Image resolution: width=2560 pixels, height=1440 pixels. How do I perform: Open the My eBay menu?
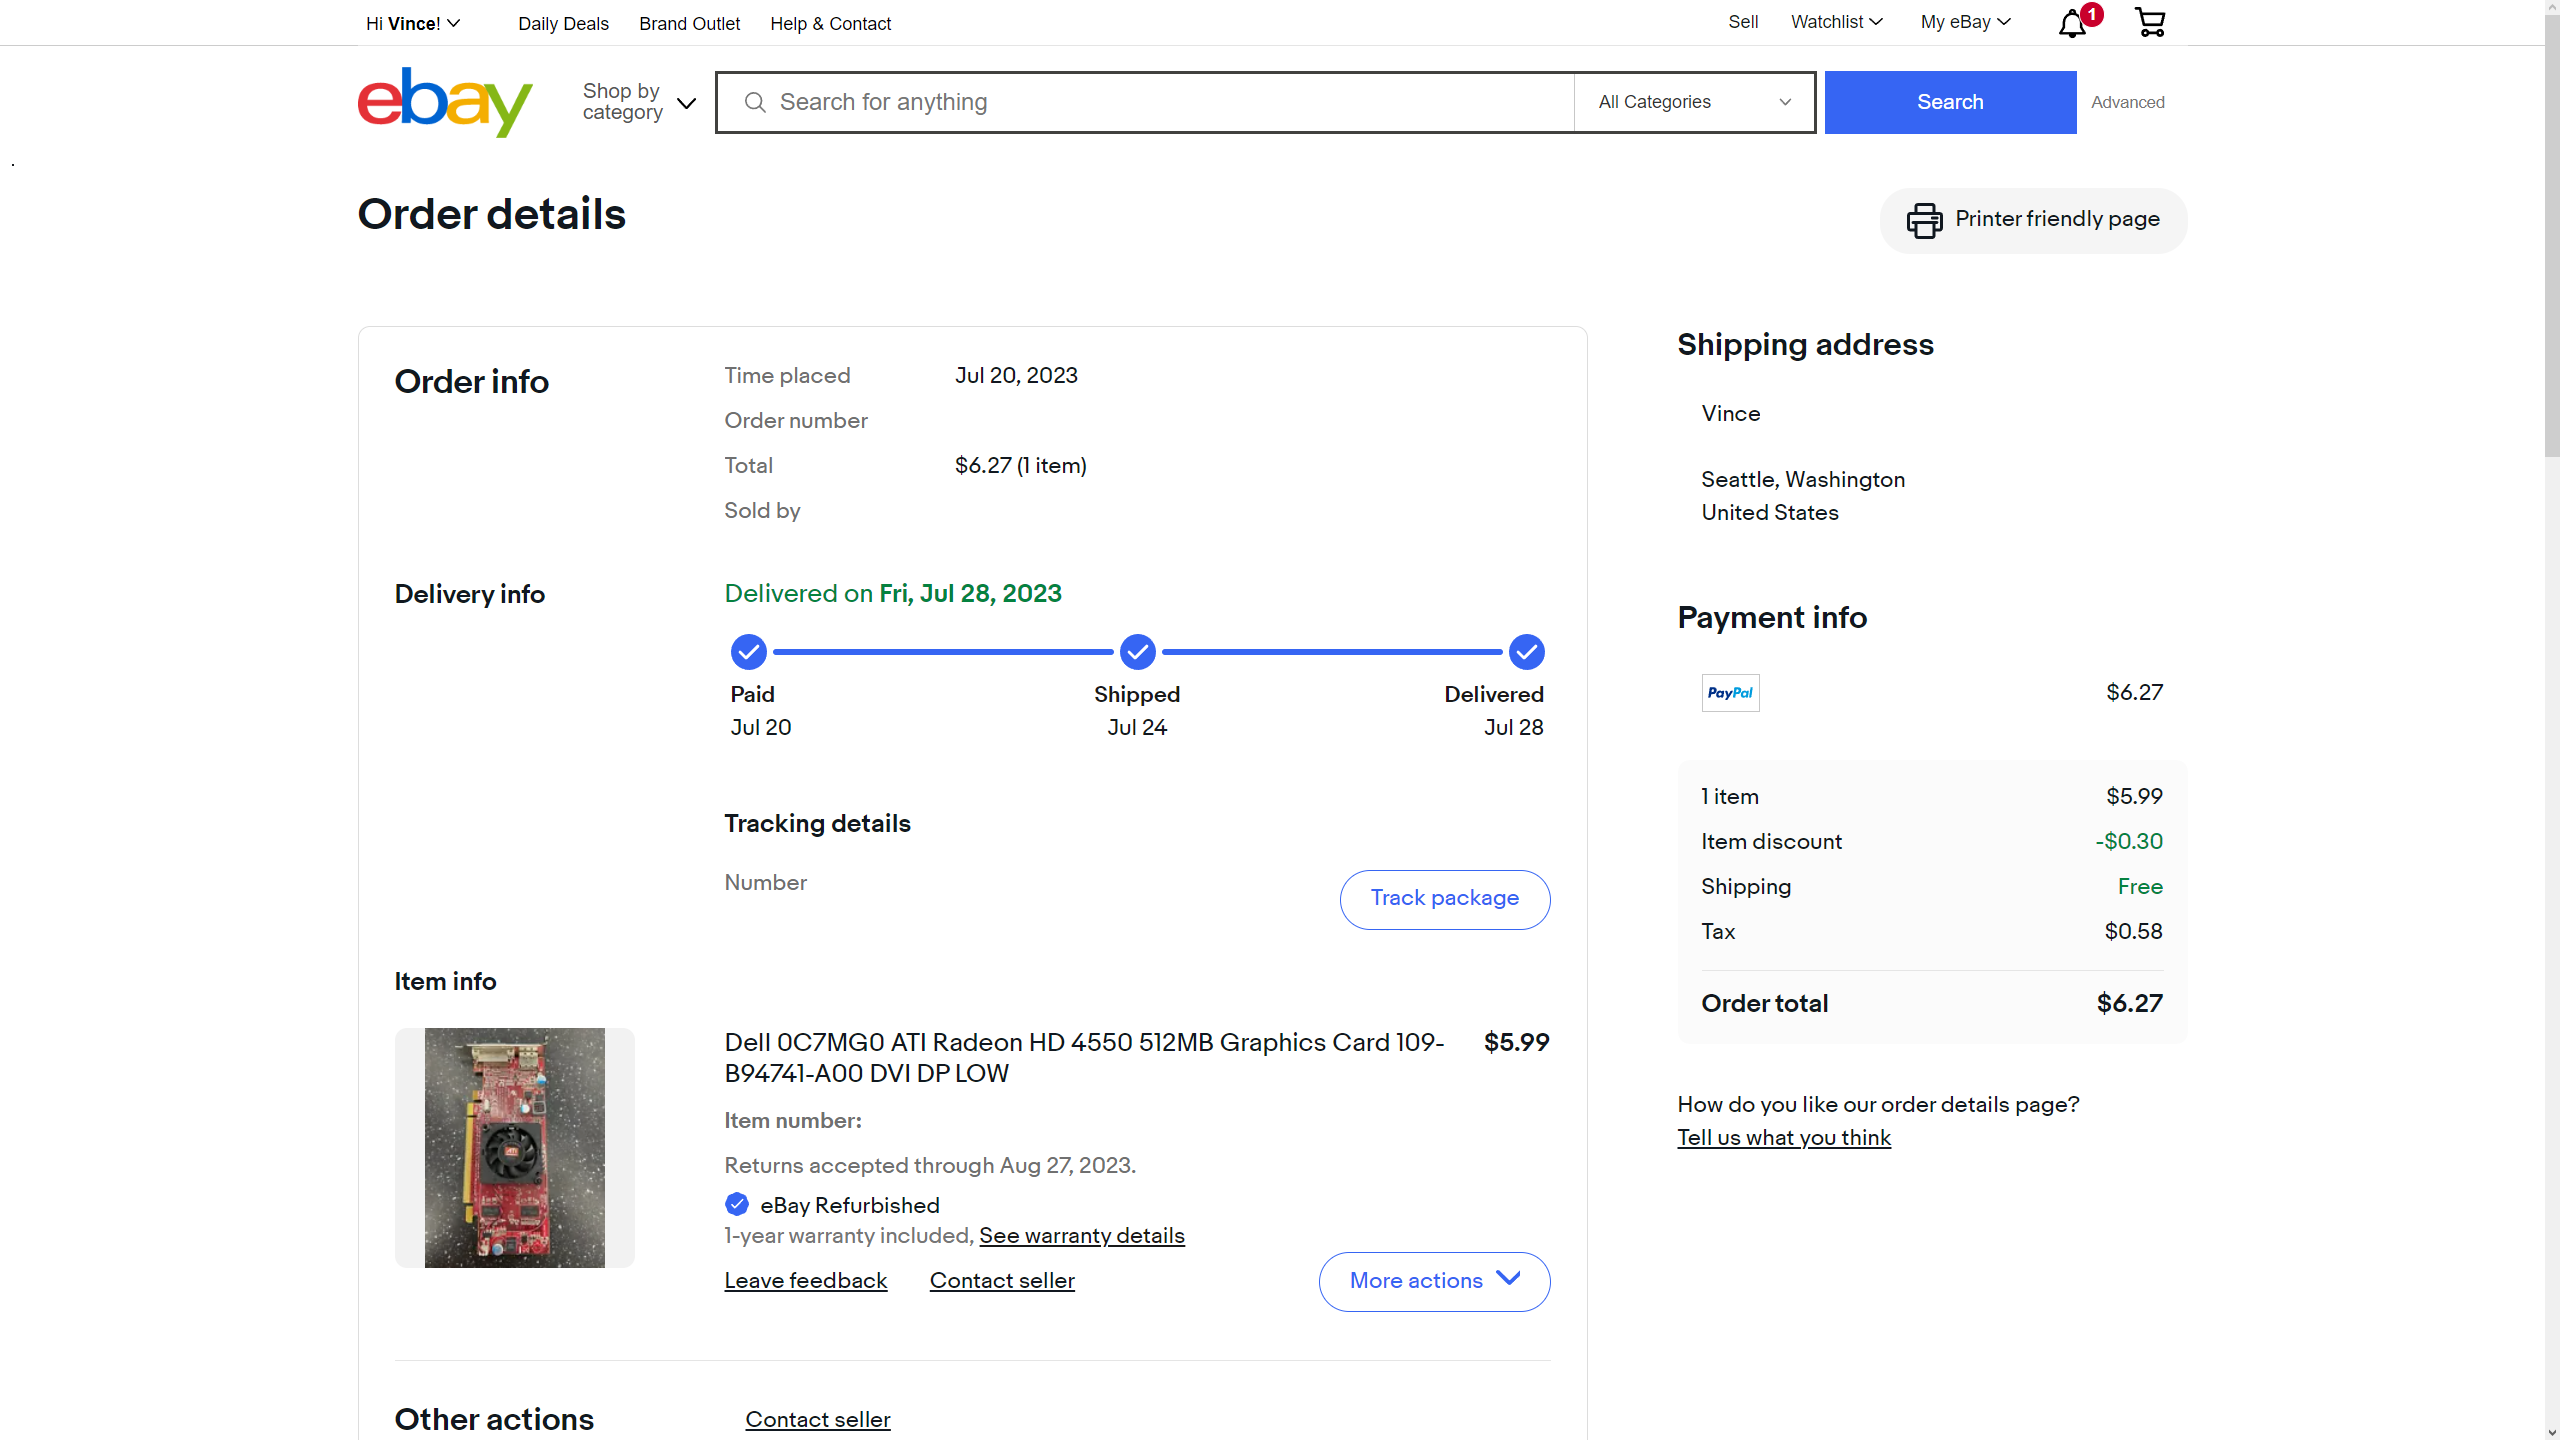1965,22
